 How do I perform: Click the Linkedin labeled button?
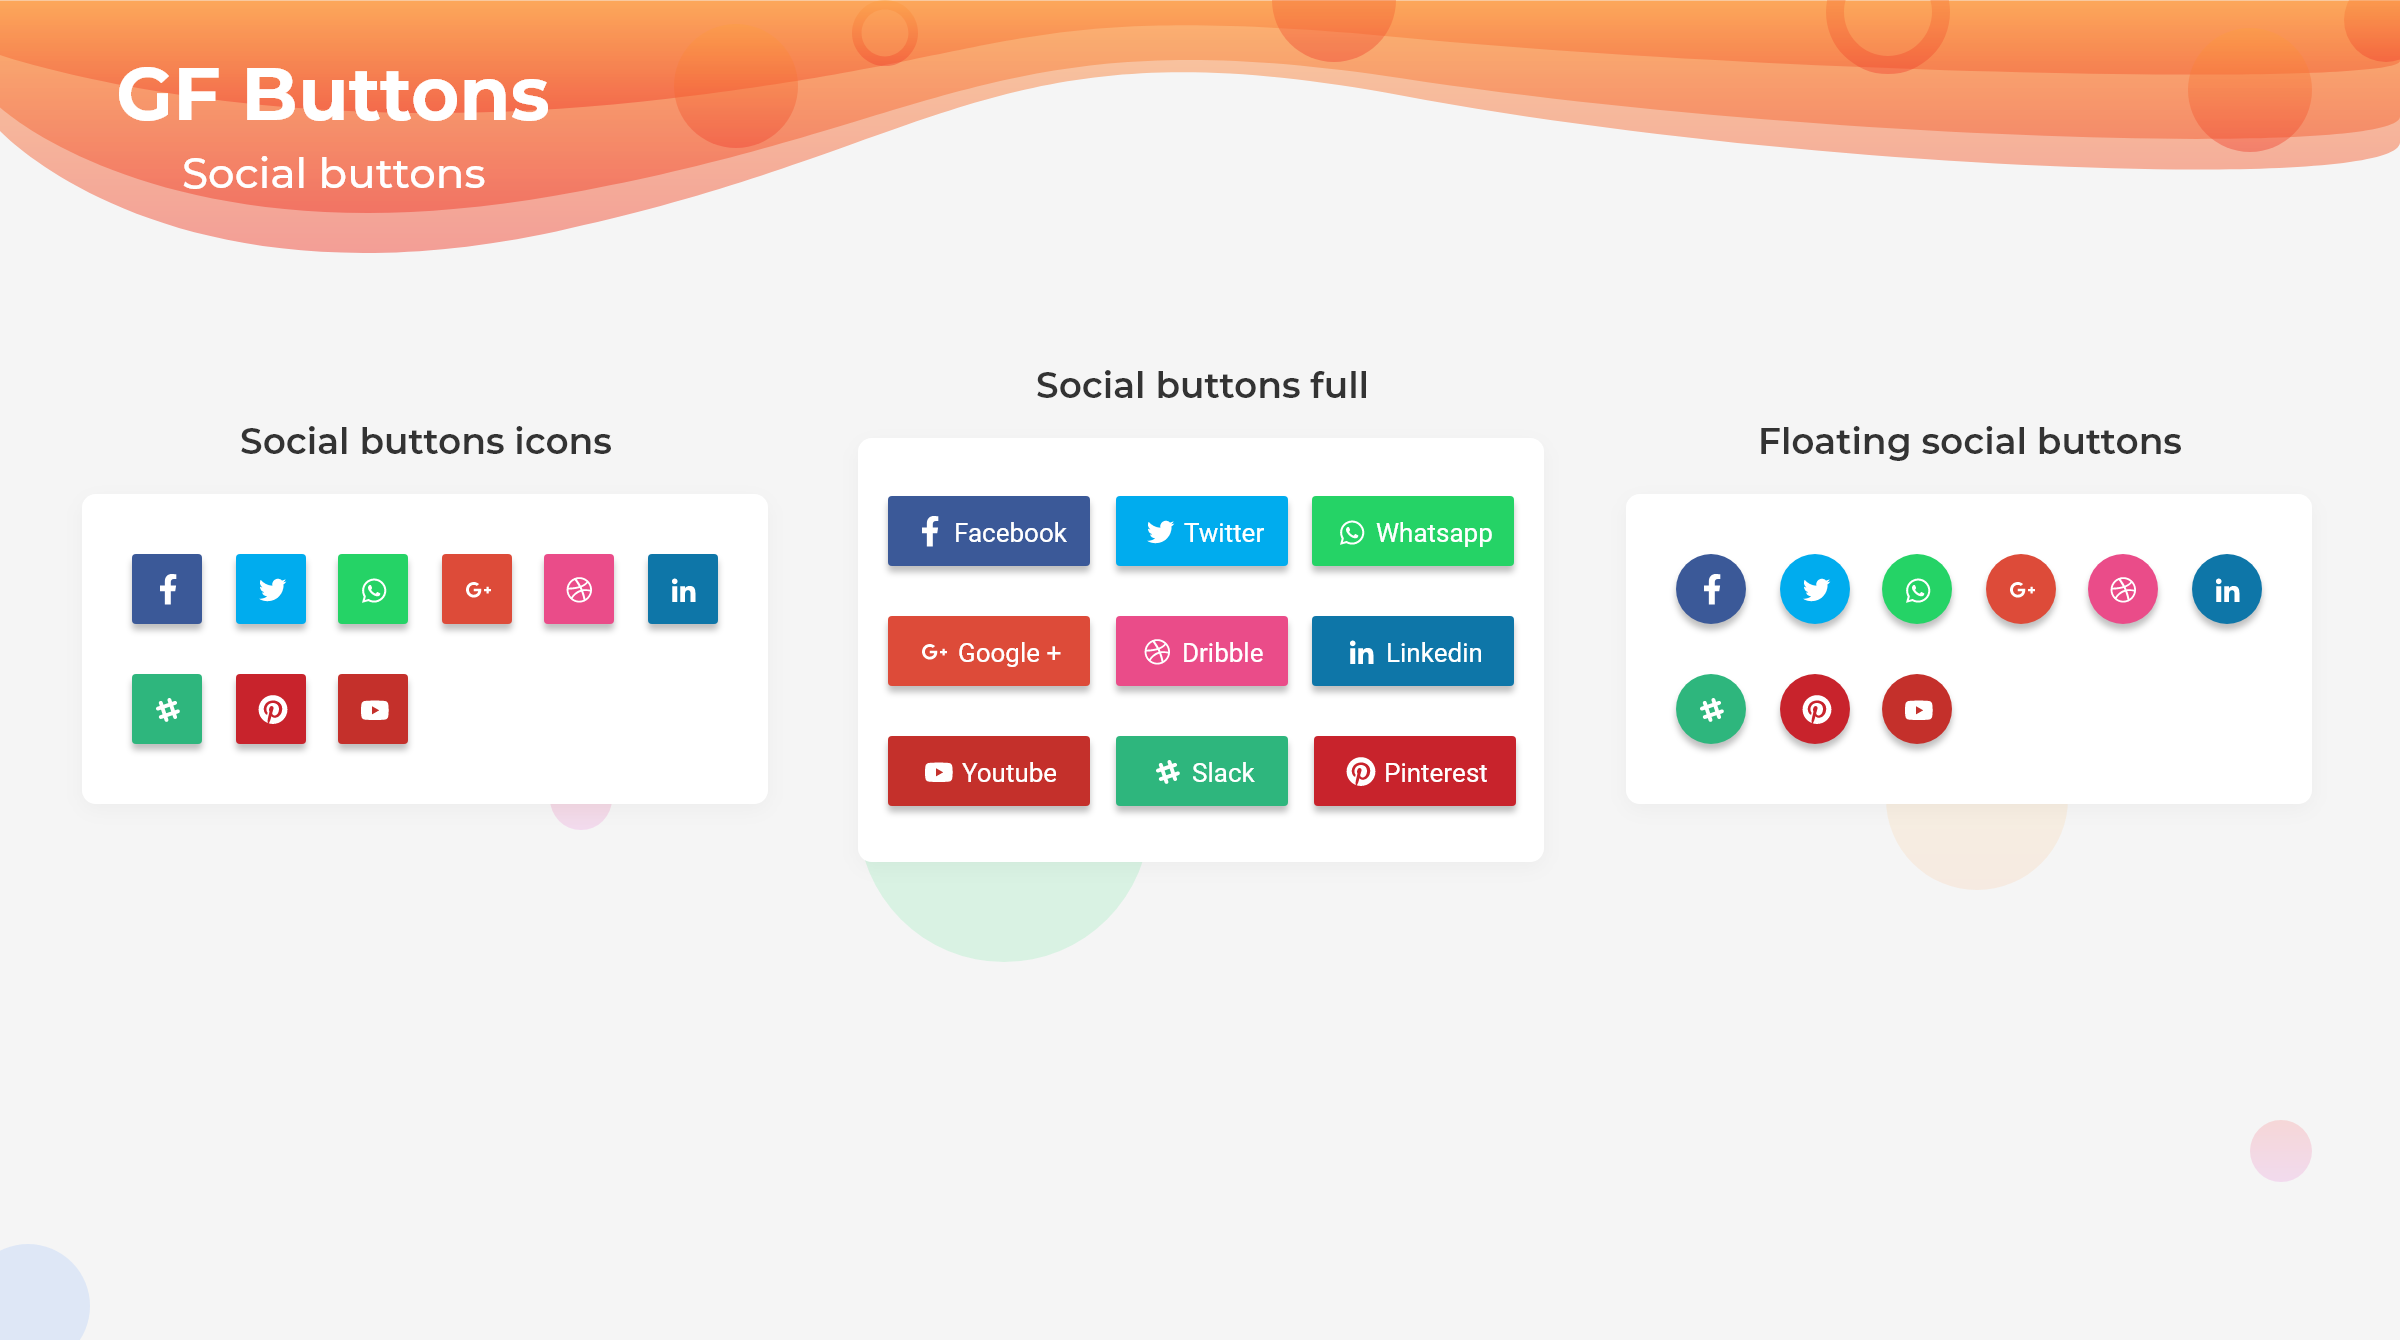[1413, 651]
